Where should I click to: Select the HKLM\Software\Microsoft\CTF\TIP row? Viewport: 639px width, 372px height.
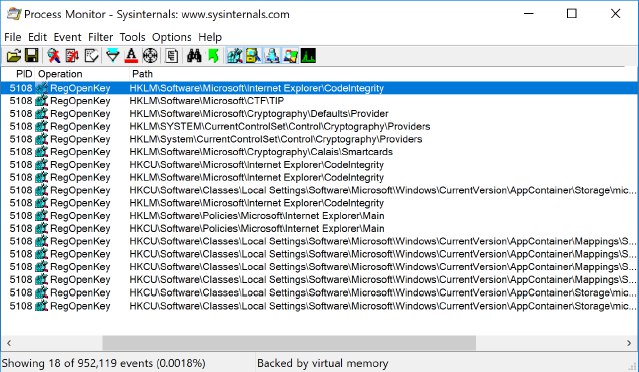(319, 101)
